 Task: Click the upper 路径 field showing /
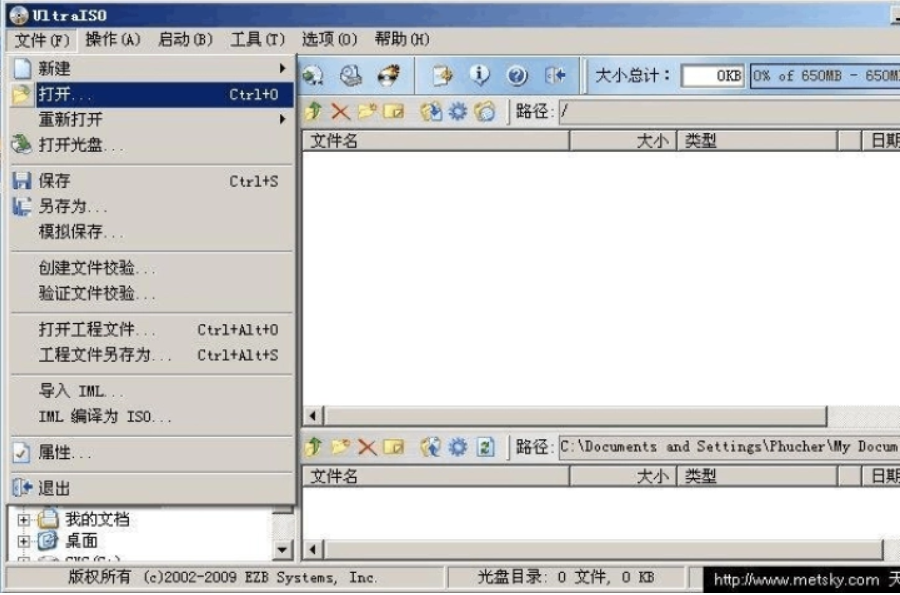(x=730, y=111)
